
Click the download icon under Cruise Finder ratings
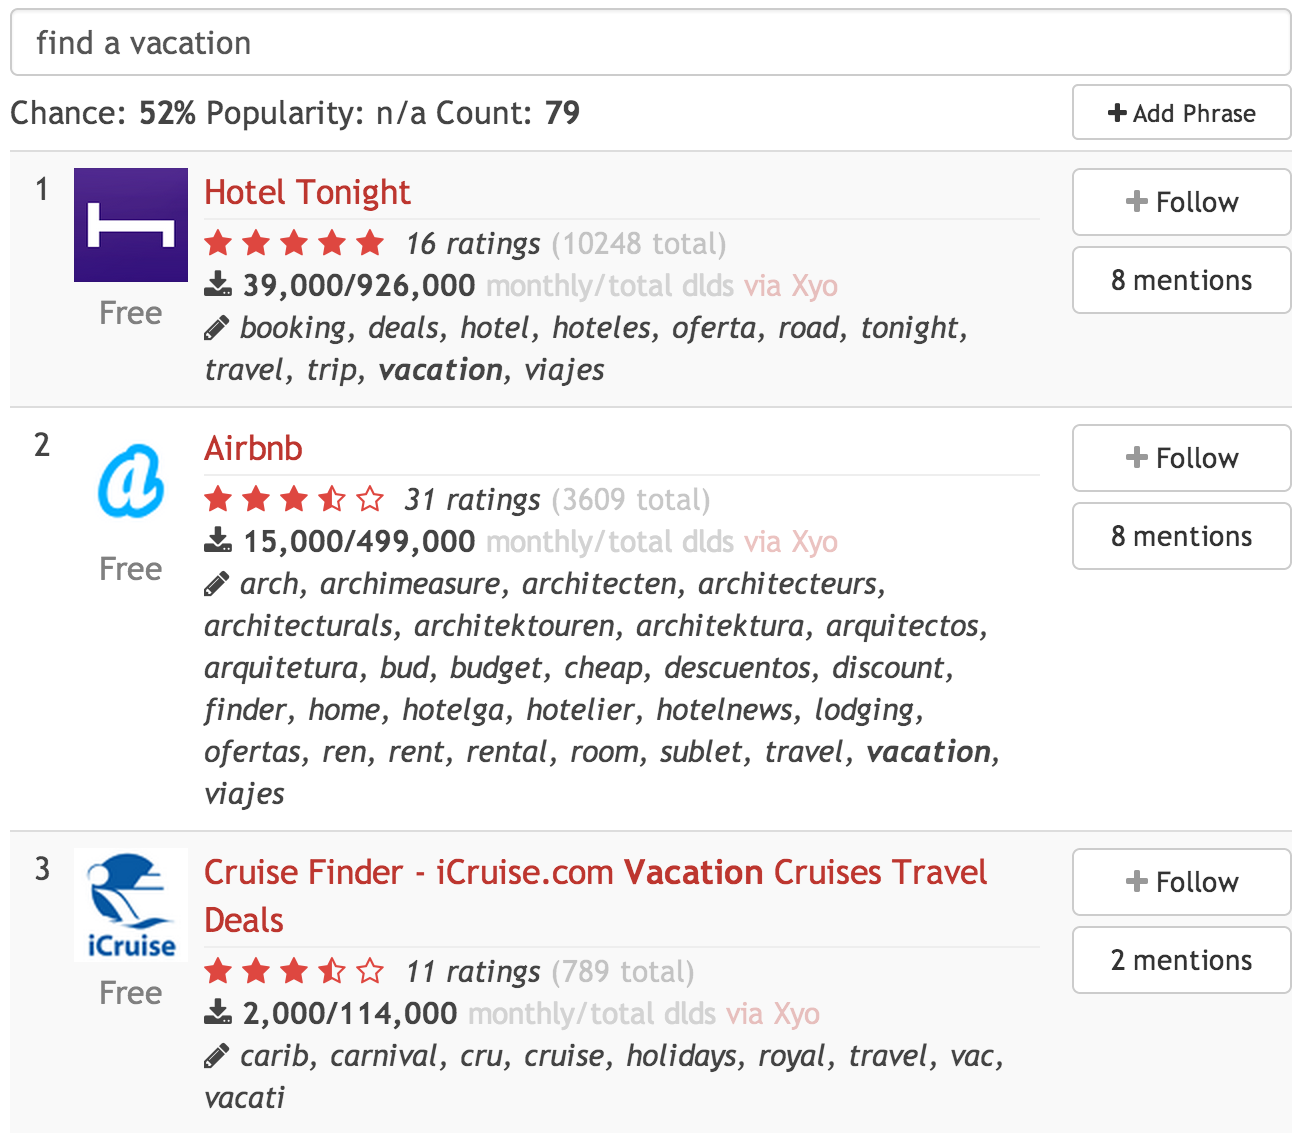coord(218,1014)
